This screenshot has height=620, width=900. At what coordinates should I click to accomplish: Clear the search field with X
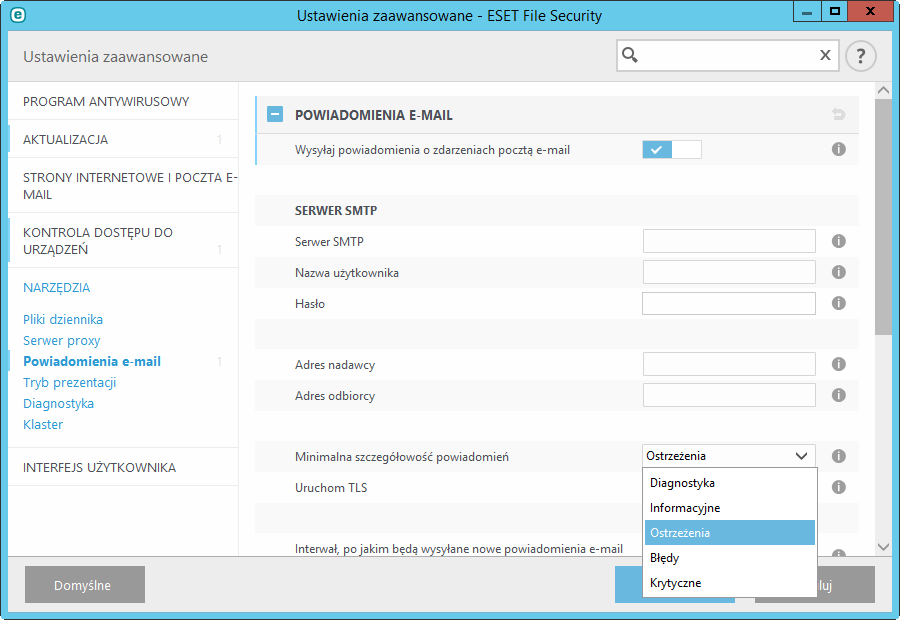[825, 55]
